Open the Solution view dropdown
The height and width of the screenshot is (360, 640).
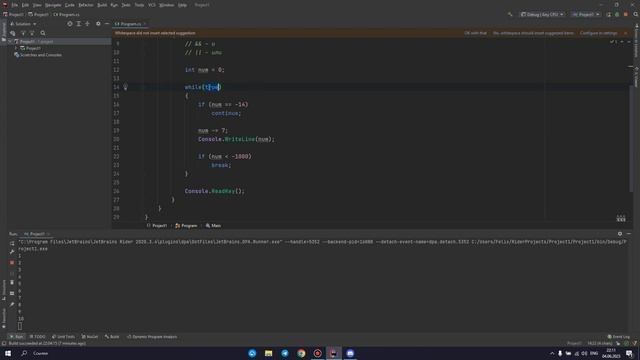24,24
